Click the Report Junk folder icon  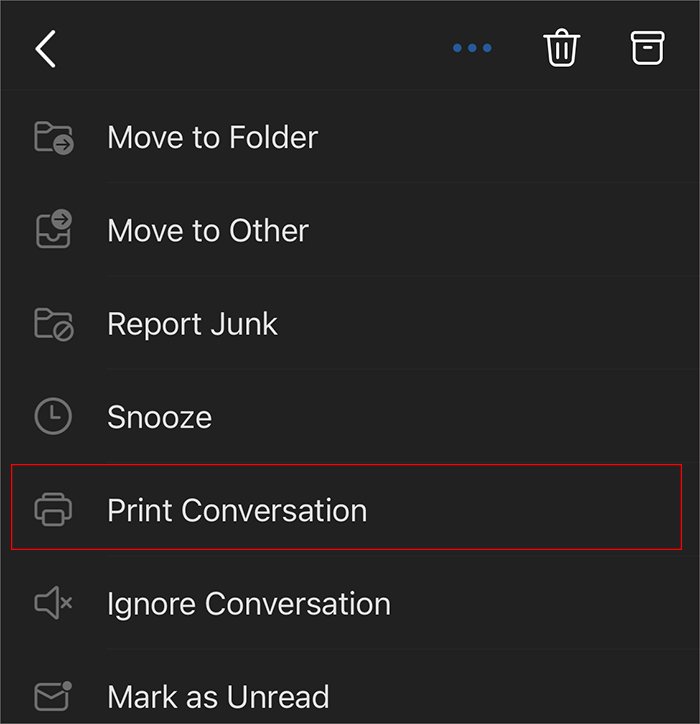[x=54, y=324]
